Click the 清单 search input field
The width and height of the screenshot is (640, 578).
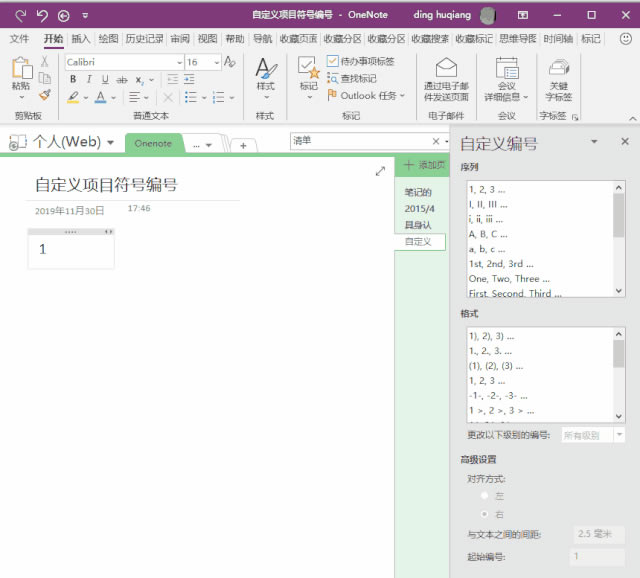[361, 141]
